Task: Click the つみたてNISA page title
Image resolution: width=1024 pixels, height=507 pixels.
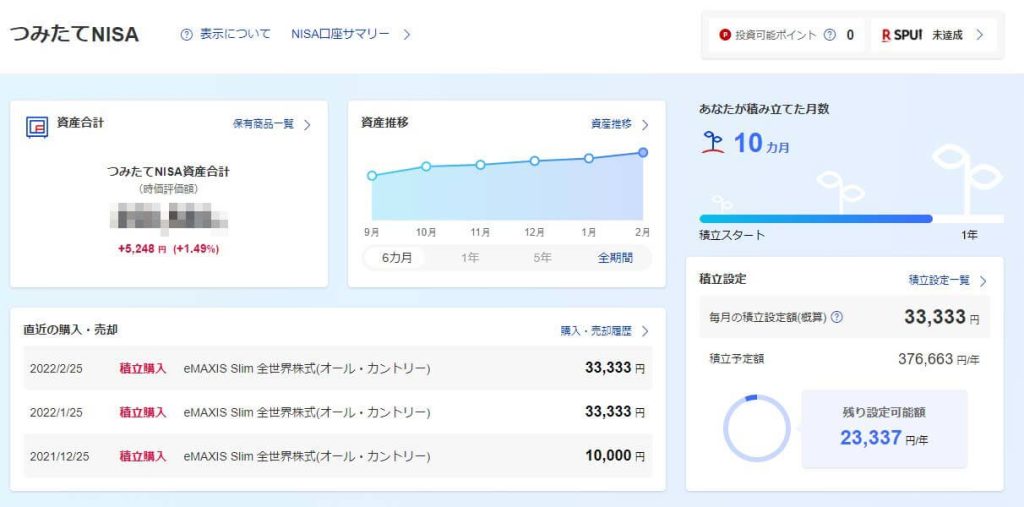Action: coord(74,34)
